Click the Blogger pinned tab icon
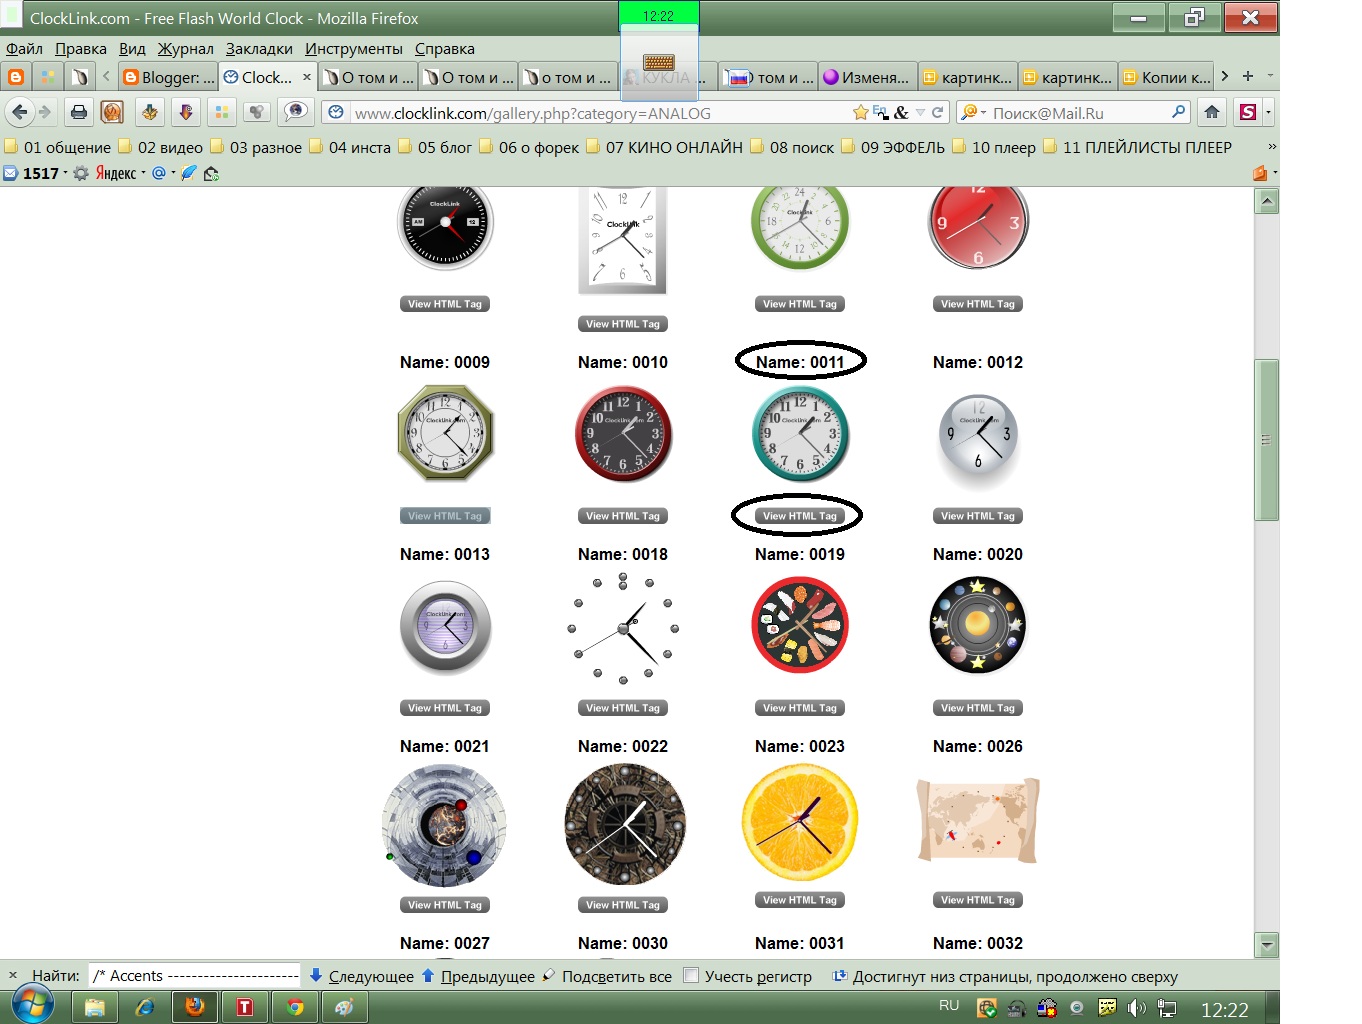 [x=16, y=77]
